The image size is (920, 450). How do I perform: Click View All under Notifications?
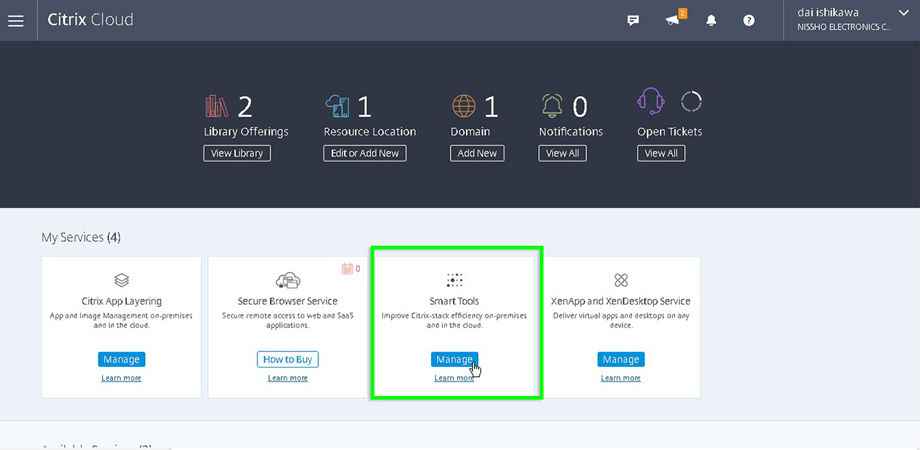[x=562, y=153]
